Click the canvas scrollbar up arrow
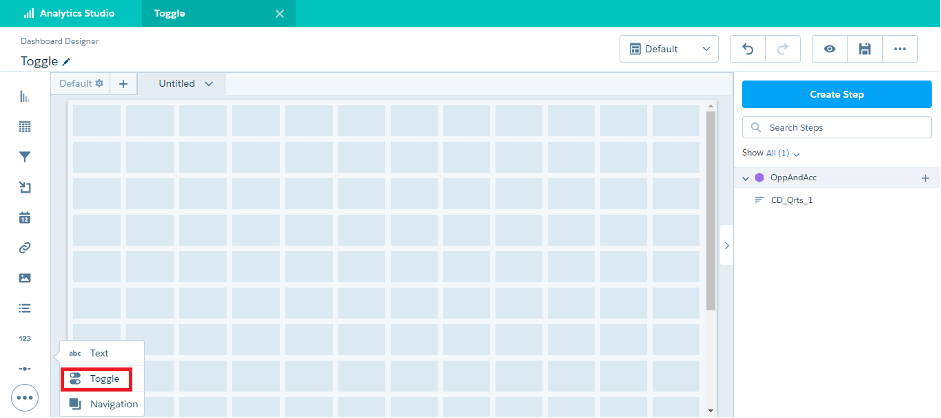Viewport: 941px width, 418px height. coord(711,106)
